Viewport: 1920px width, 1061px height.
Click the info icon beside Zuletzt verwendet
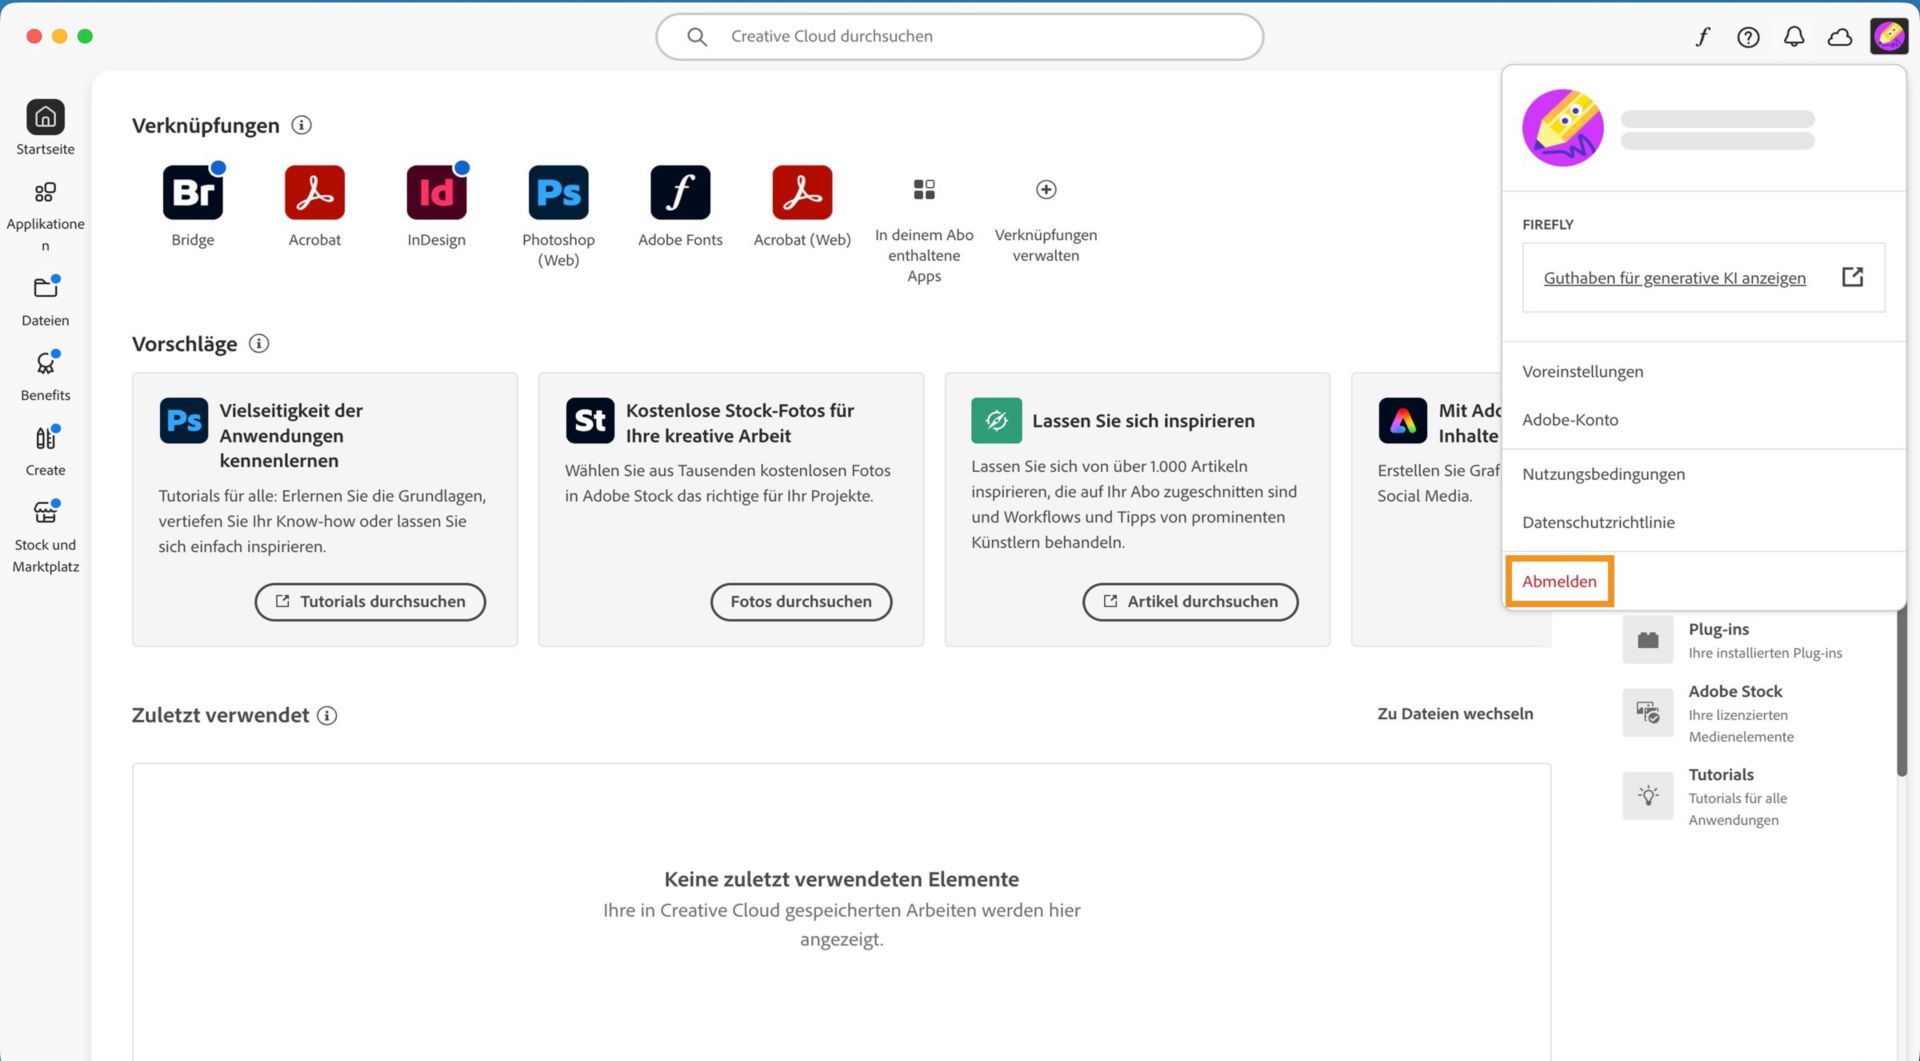tap(327, 715)
